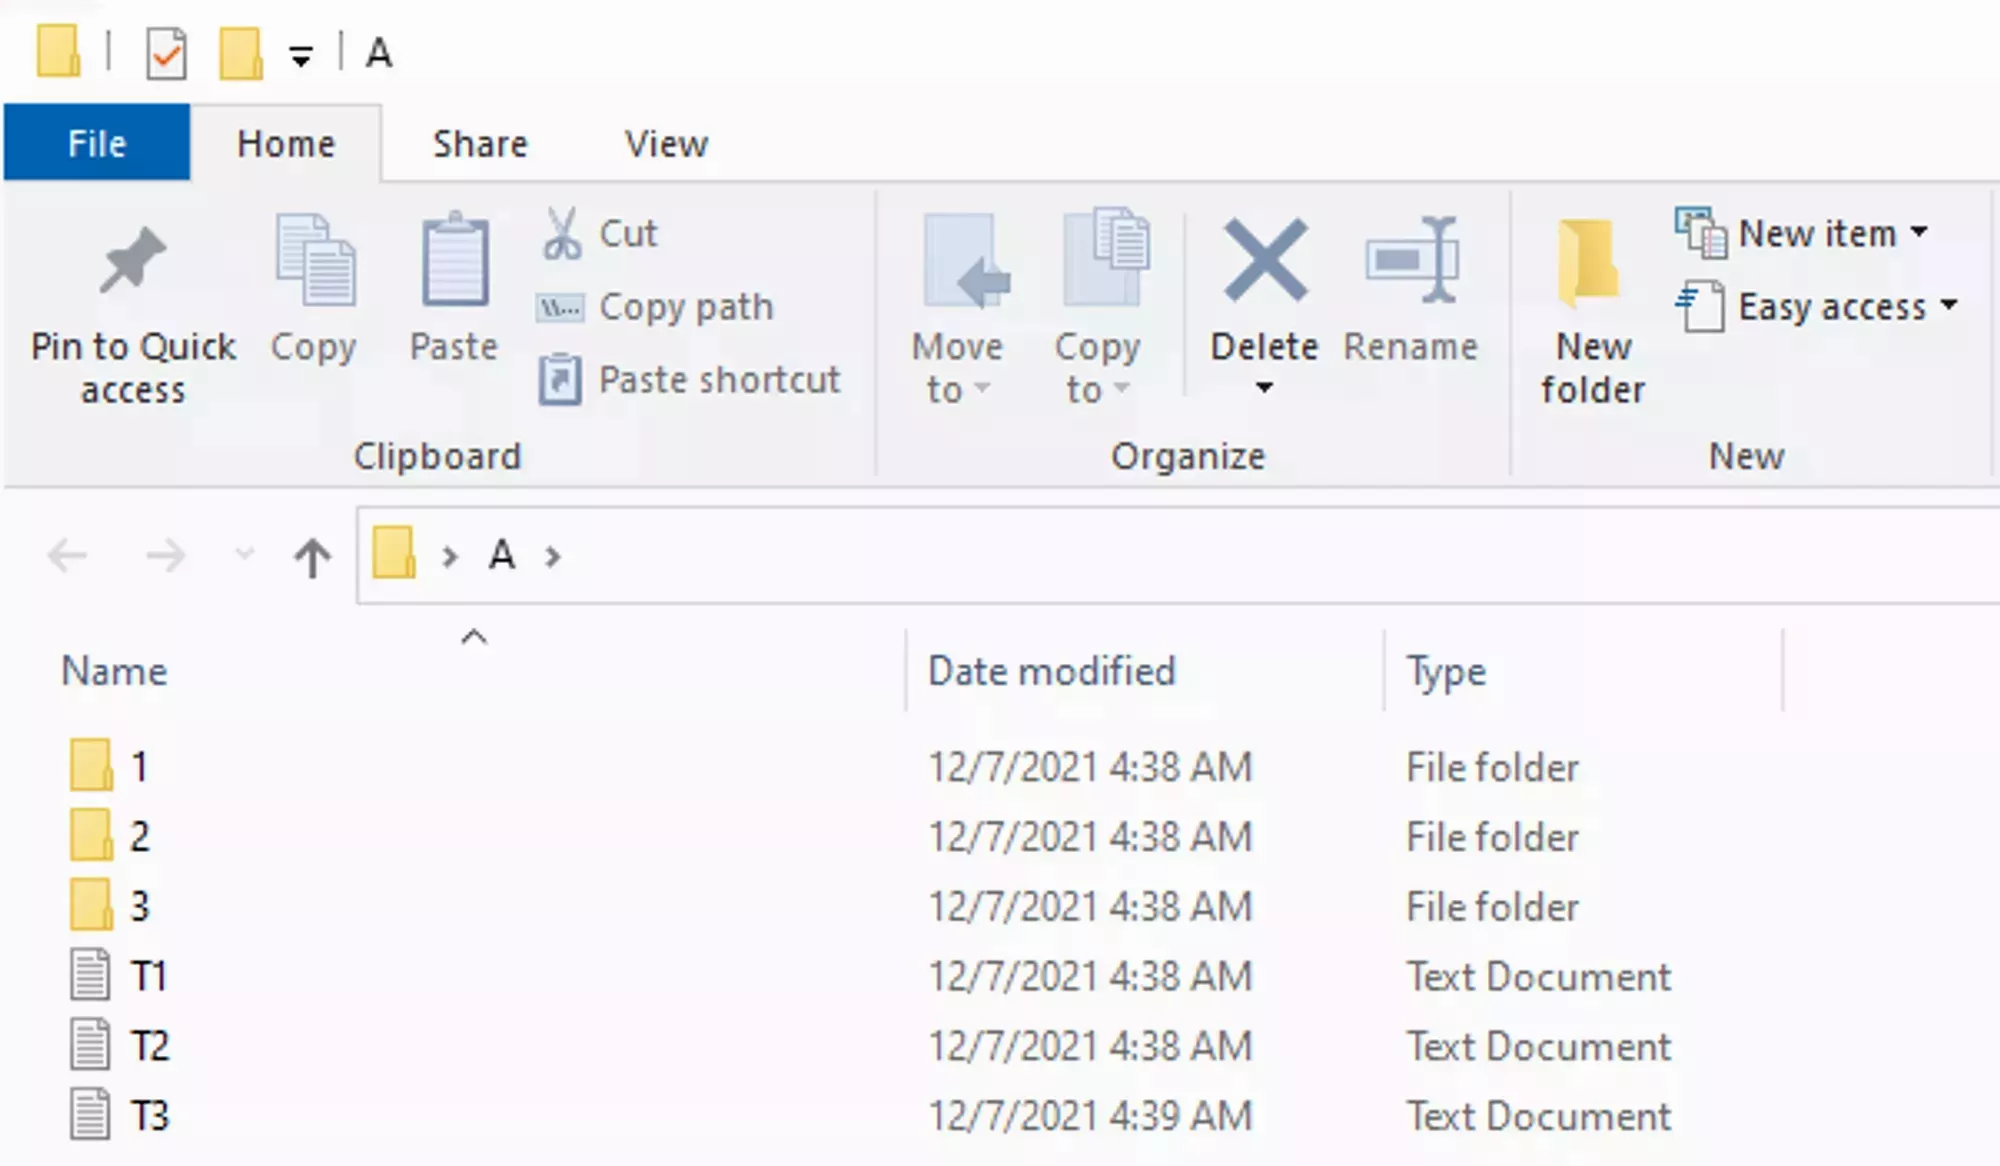Open the T3 text document

pyautogui.click(x=150, y=1114)
